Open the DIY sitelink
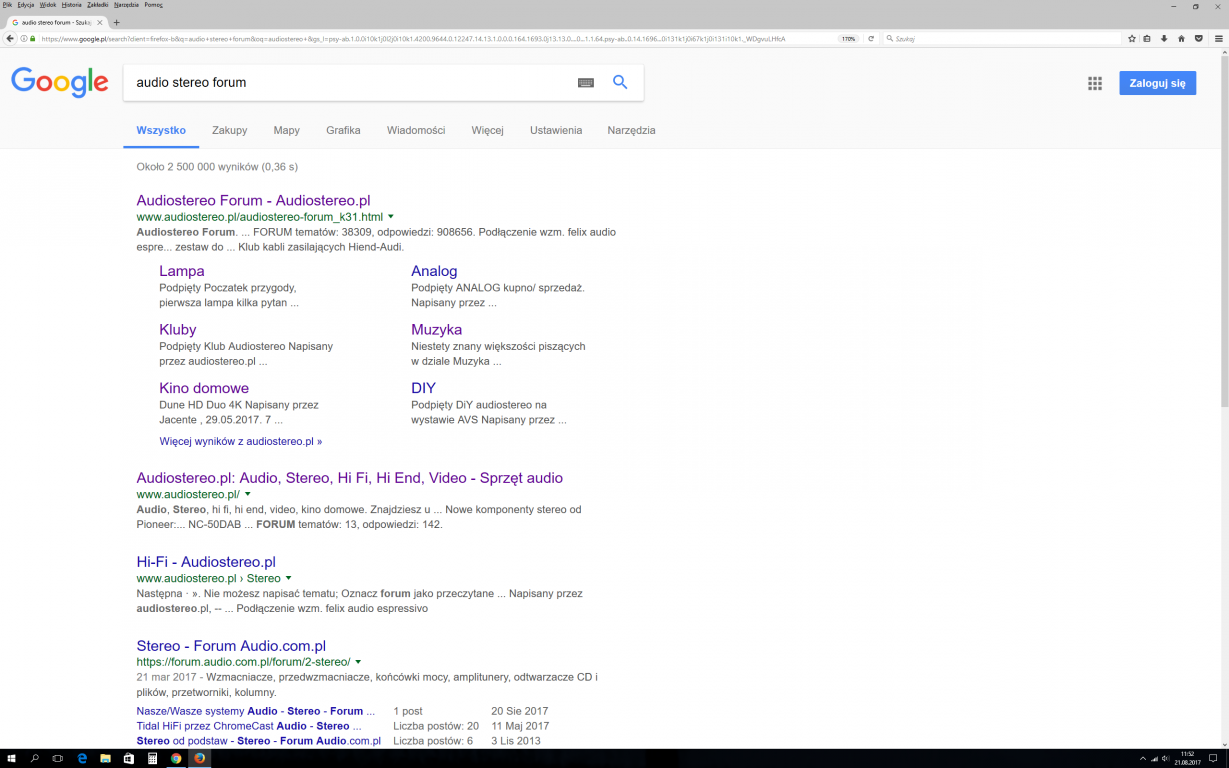The height and width of the screenshot is (768, 1229). tap(423, 388)
